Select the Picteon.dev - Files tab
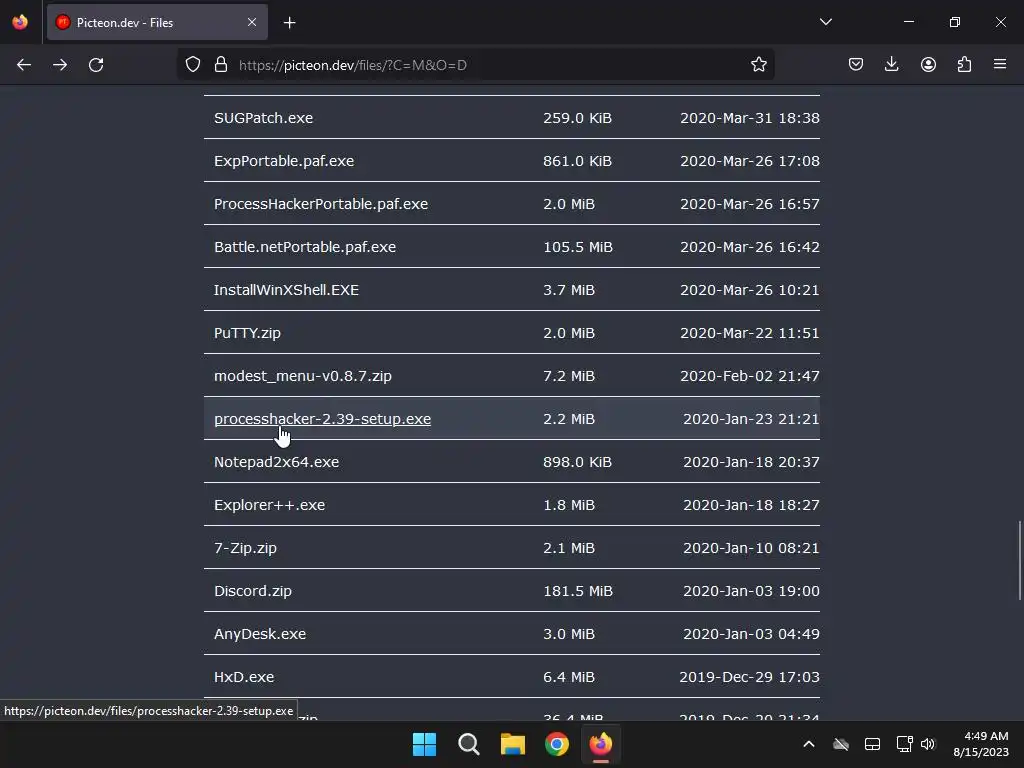 click(x=157, y=22)
